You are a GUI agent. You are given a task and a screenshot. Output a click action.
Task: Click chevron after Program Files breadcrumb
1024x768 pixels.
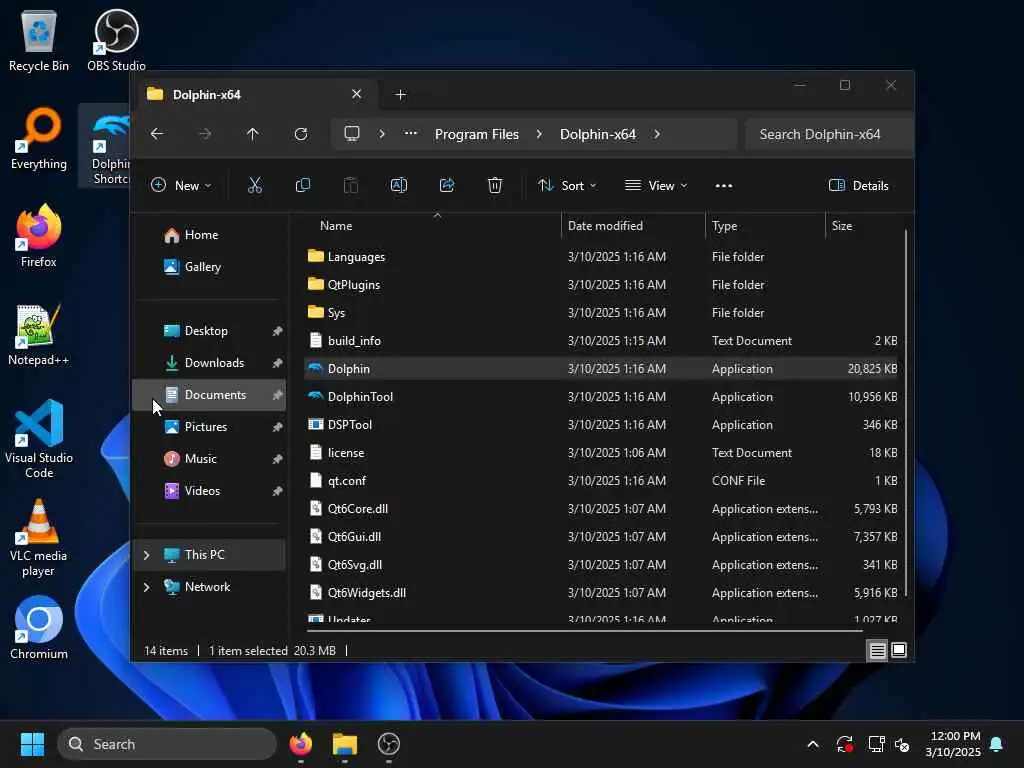539,134
